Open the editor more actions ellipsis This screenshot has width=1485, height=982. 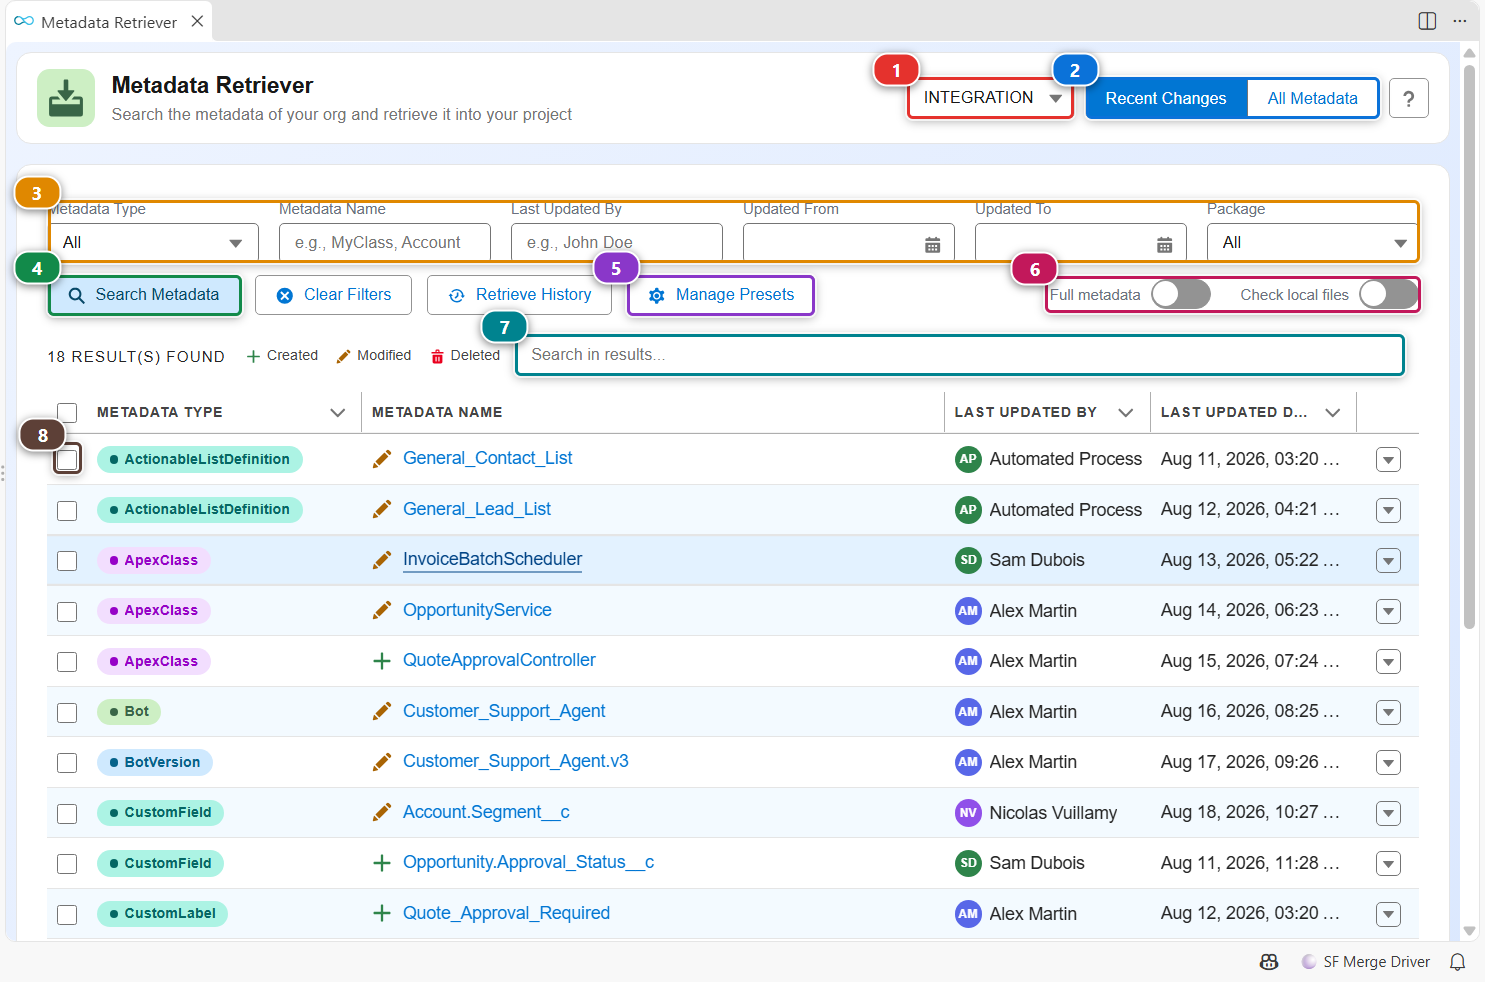coord(1459,21)
